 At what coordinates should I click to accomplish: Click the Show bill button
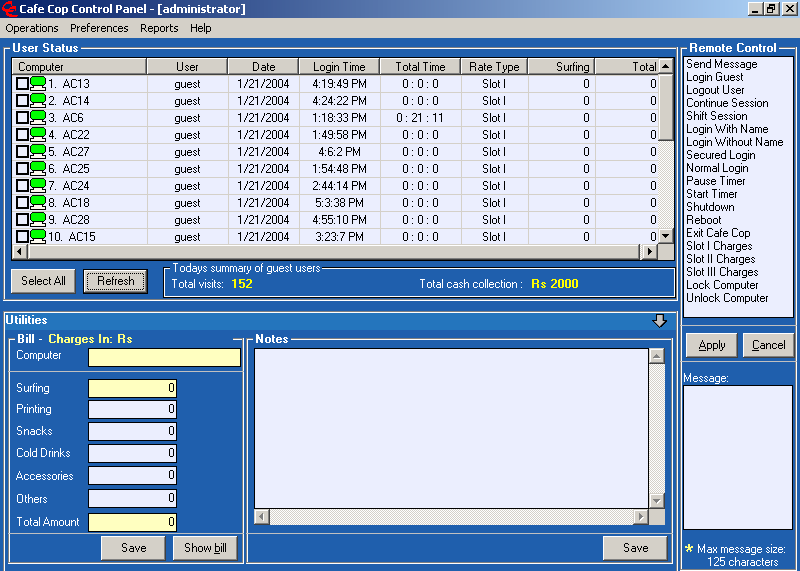(205, 548)
